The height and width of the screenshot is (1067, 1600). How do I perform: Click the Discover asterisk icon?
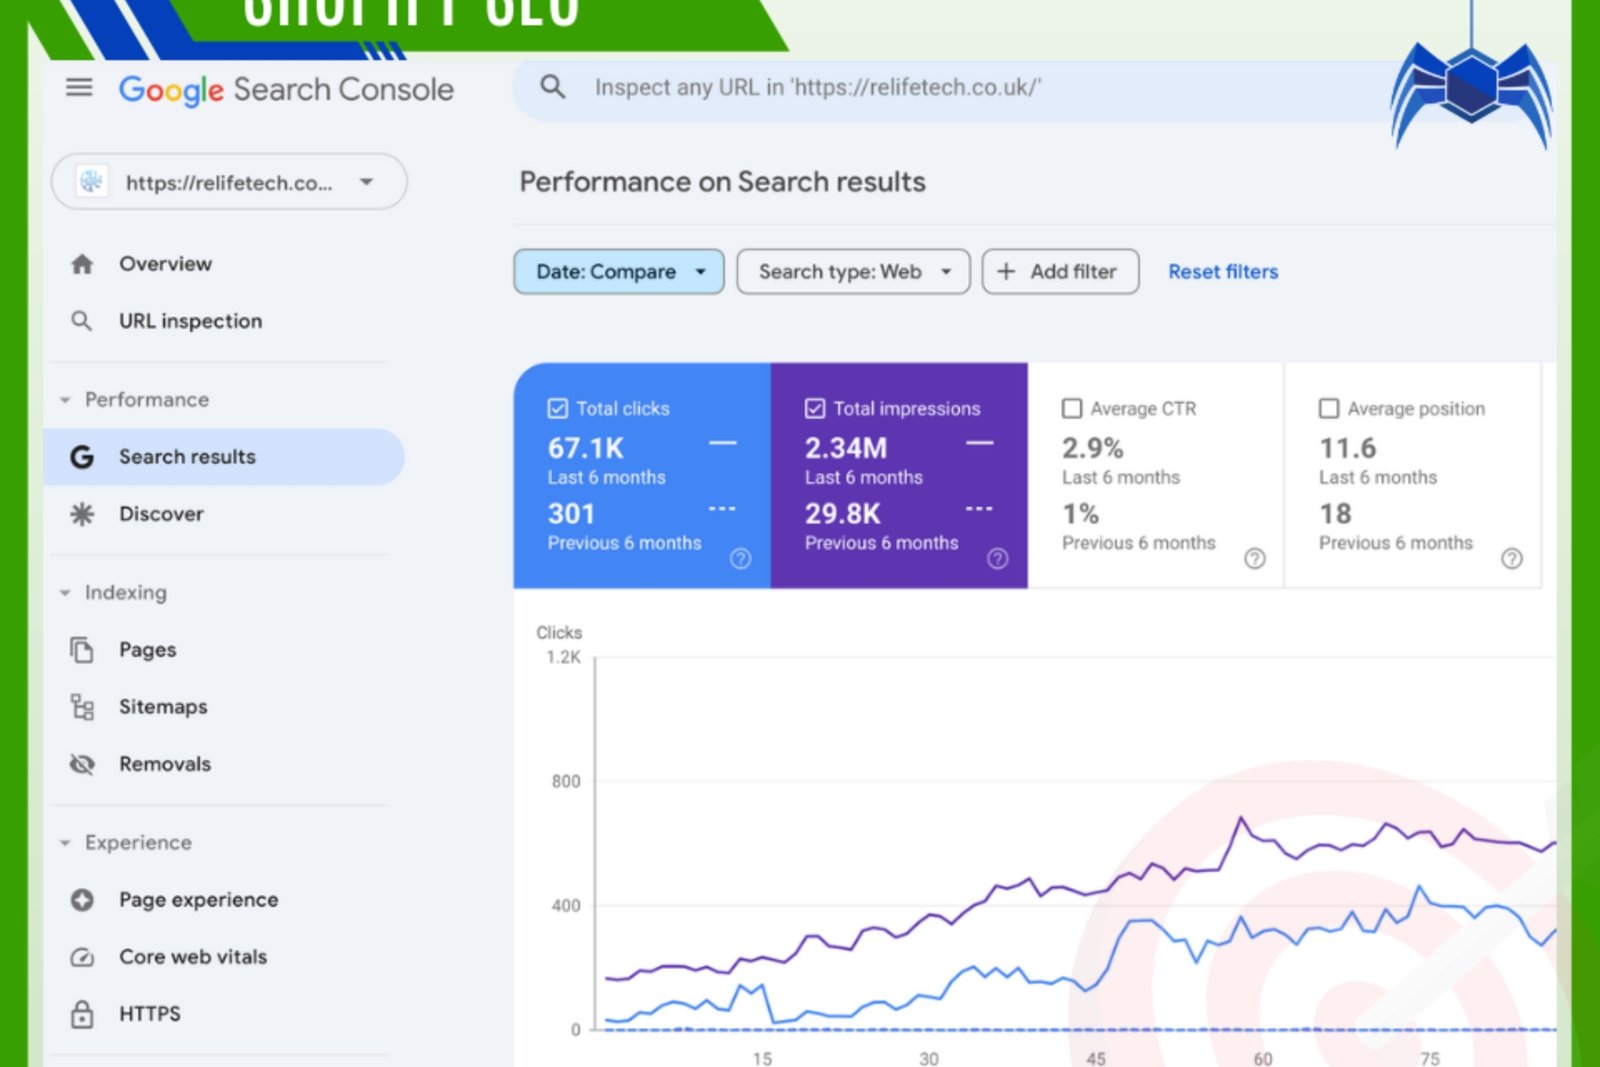coord(82,514)
